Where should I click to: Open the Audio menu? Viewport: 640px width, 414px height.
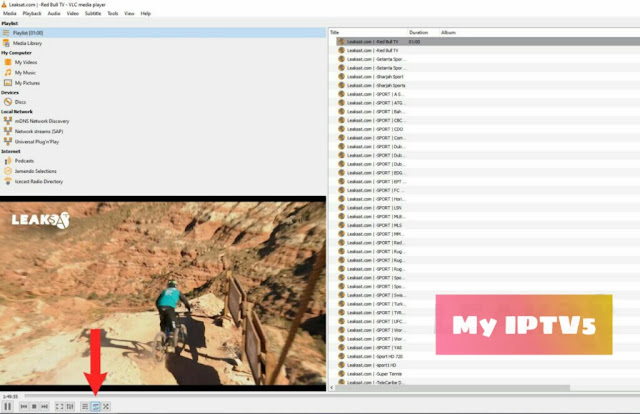[x=54, y=13]
